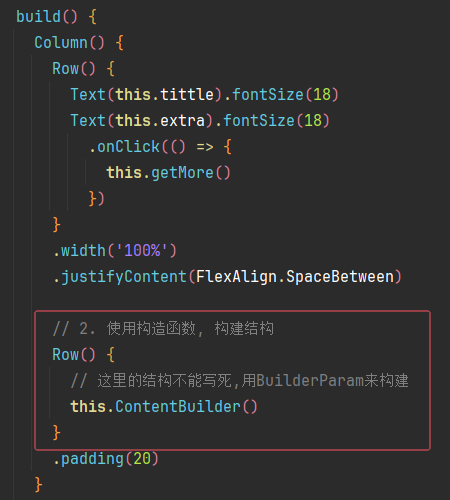Click the second Row() in red box

click(x=74, y=355)
